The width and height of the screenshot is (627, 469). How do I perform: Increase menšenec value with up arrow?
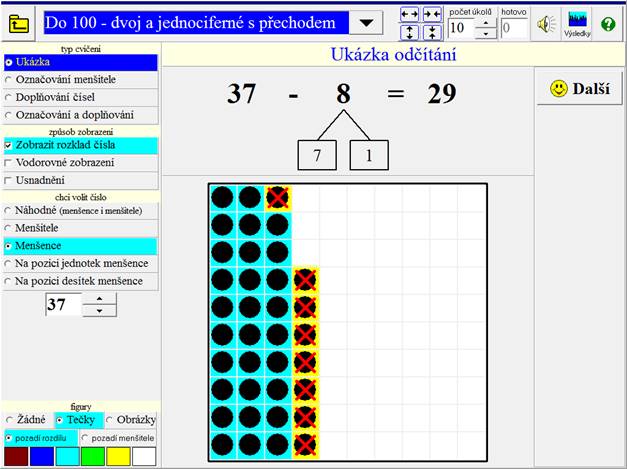point(100,299)
